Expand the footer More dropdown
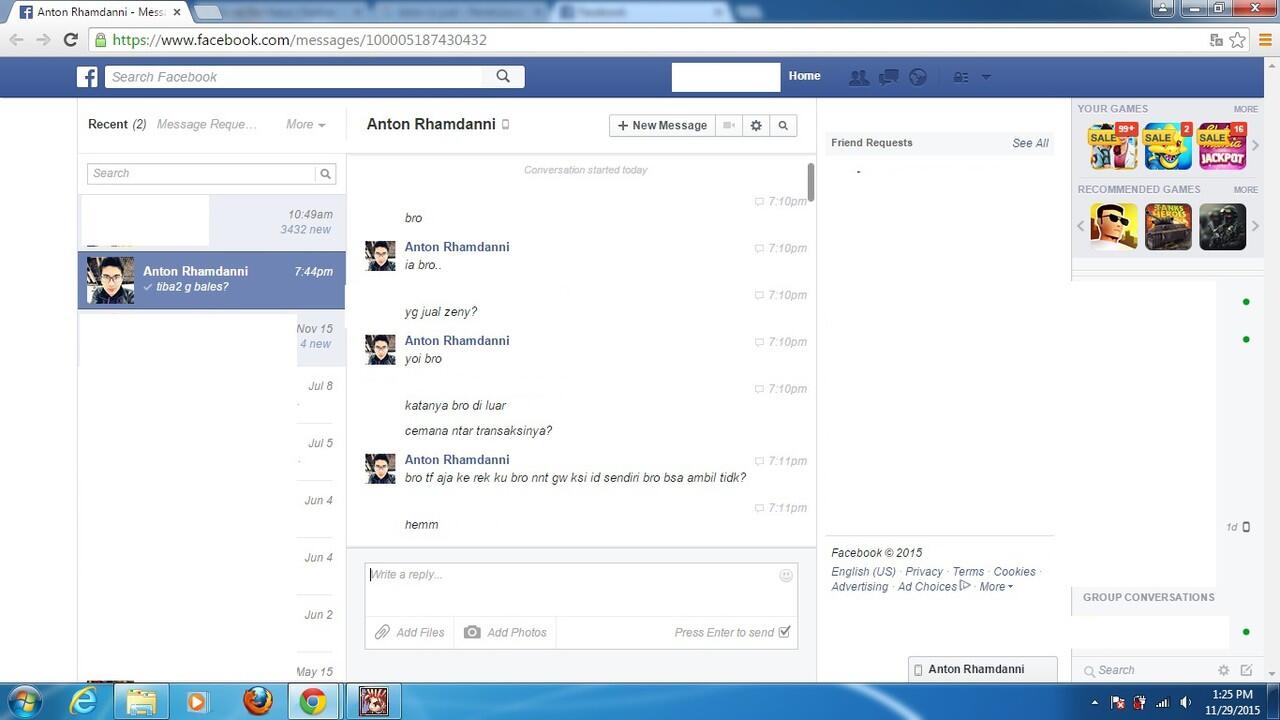 click(x=996, y=587)
